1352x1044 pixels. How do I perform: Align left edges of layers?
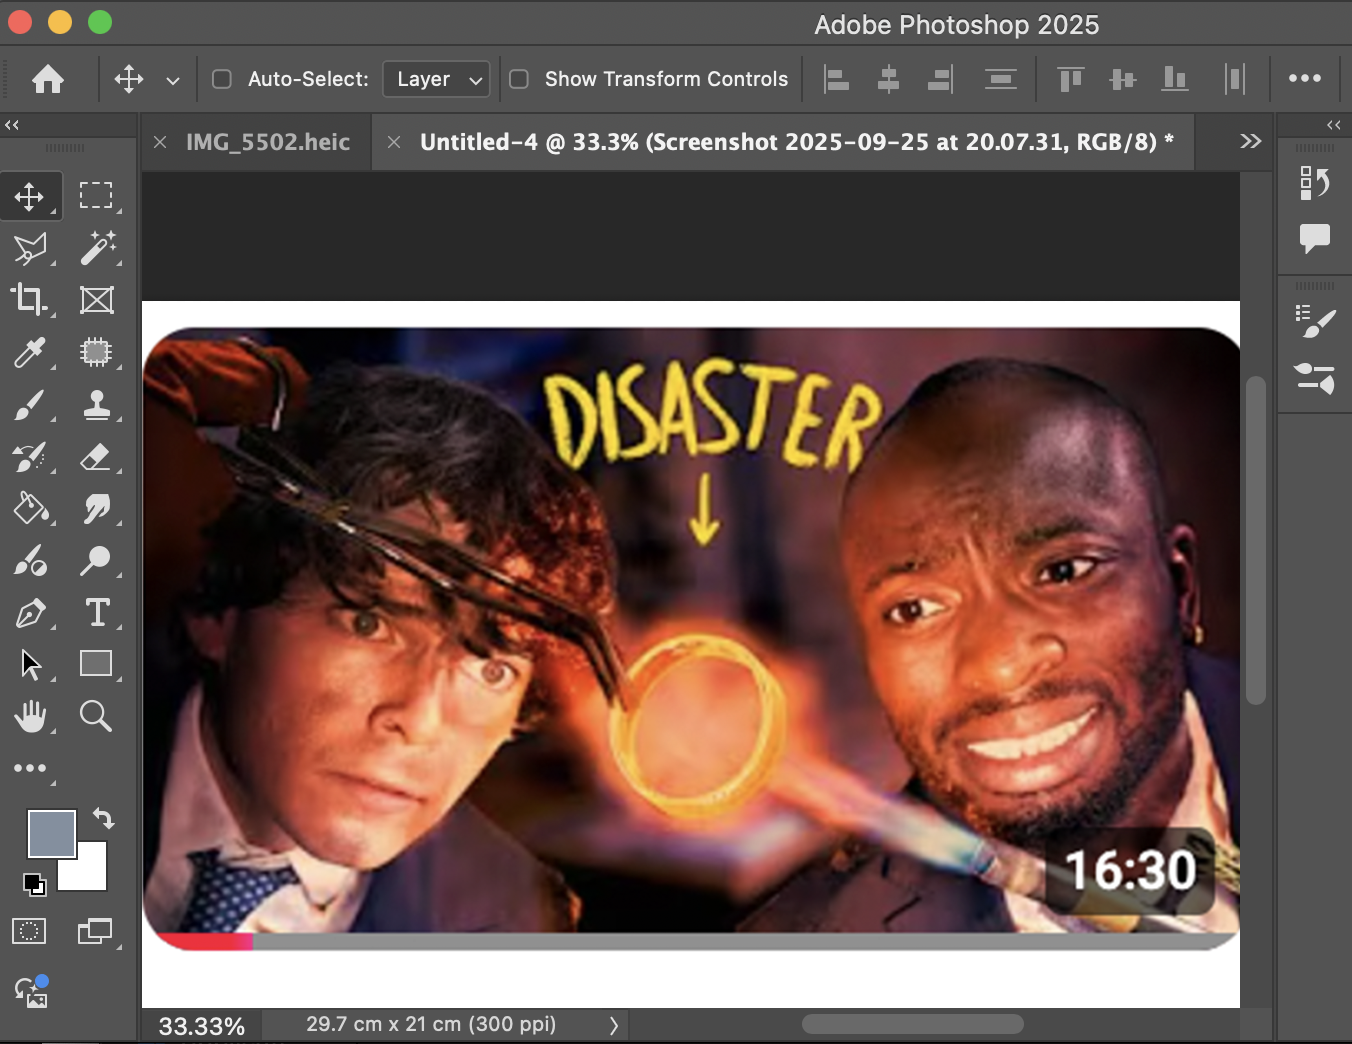pos(837,79)
